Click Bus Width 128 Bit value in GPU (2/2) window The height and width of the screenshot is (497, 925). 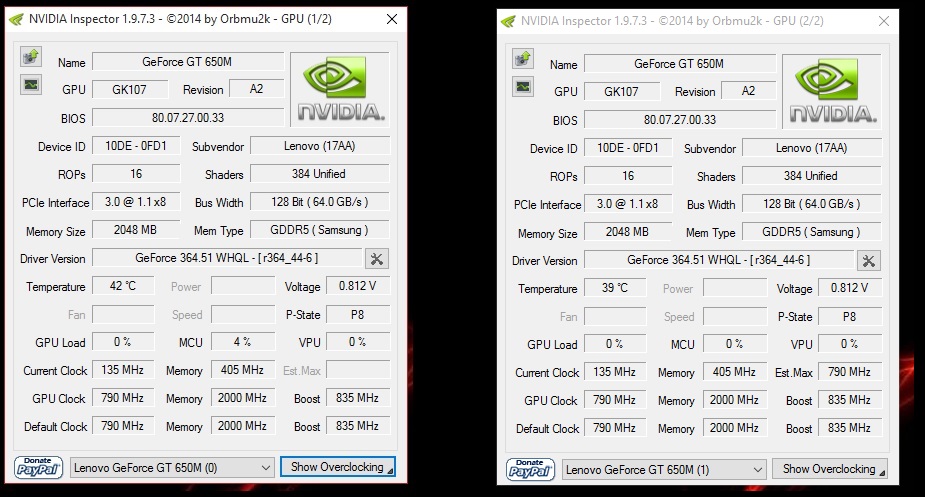click(812, 204)
